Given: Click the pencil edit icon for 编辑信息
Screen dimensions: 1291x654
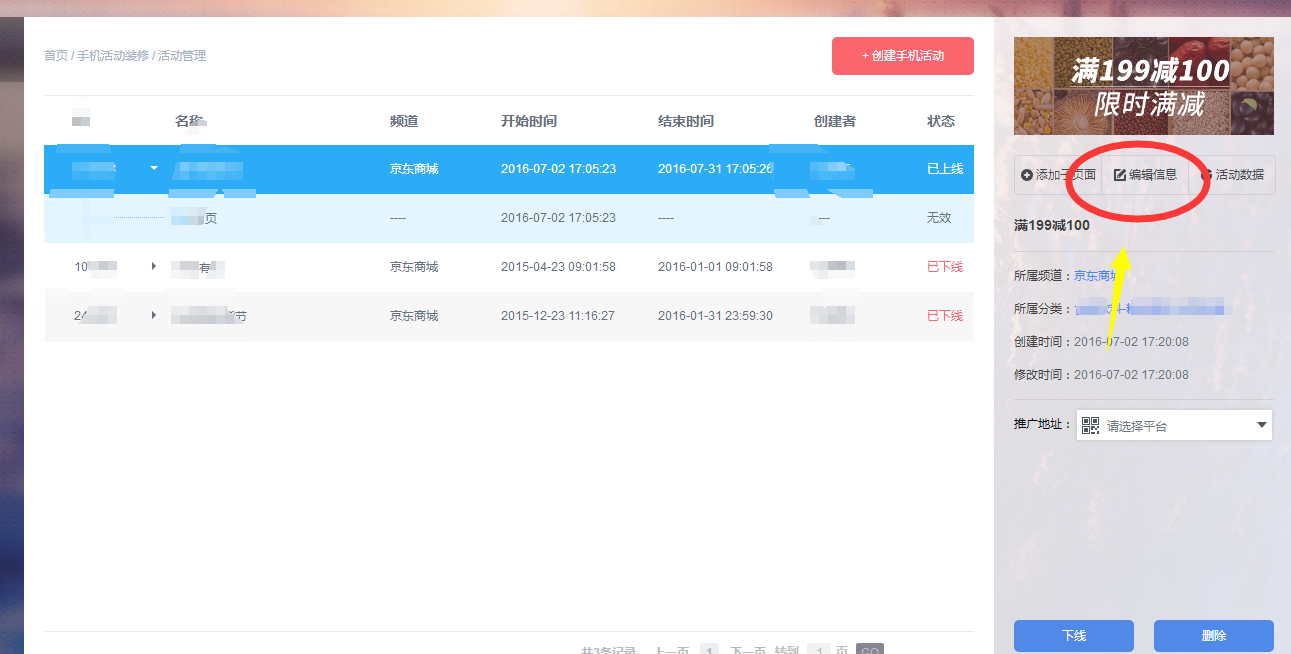Looking at the screenshot, I should point(1120,175).
